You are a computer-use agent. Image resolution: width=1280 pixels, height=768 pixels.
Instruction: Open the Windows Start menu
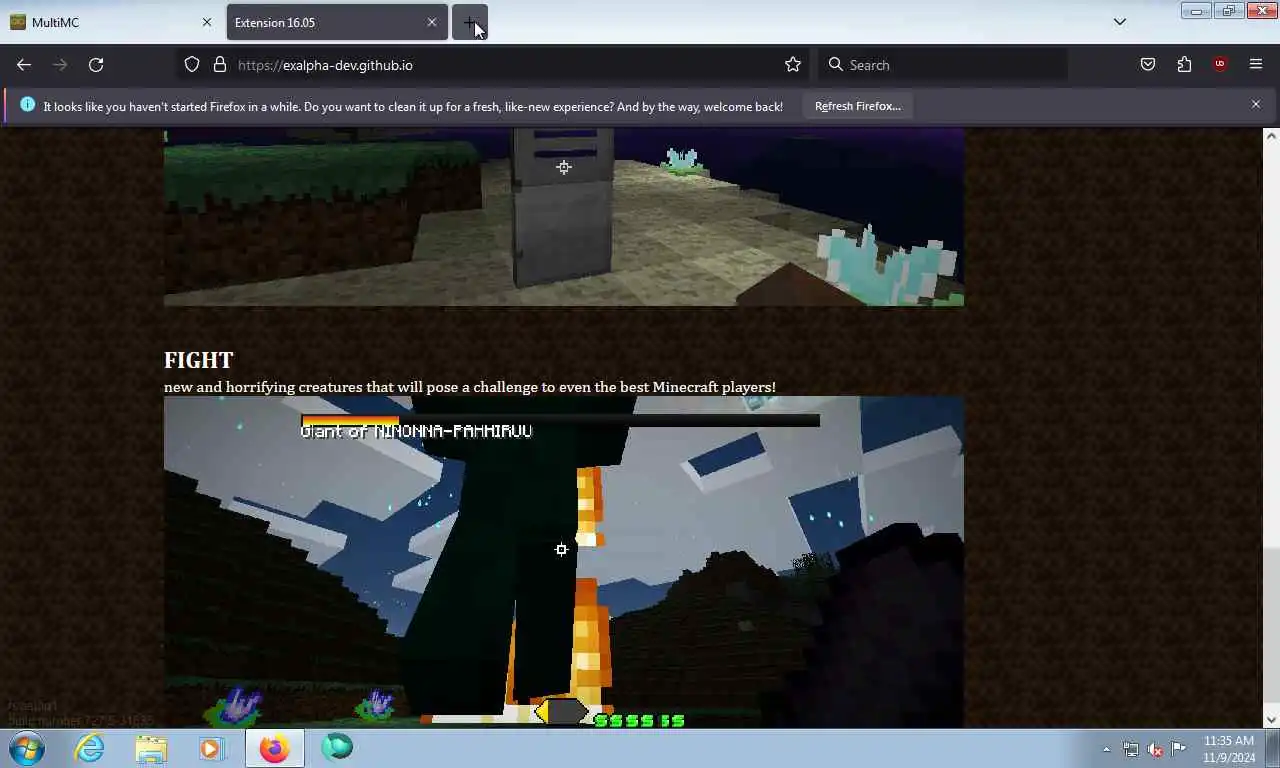(27, 748)
